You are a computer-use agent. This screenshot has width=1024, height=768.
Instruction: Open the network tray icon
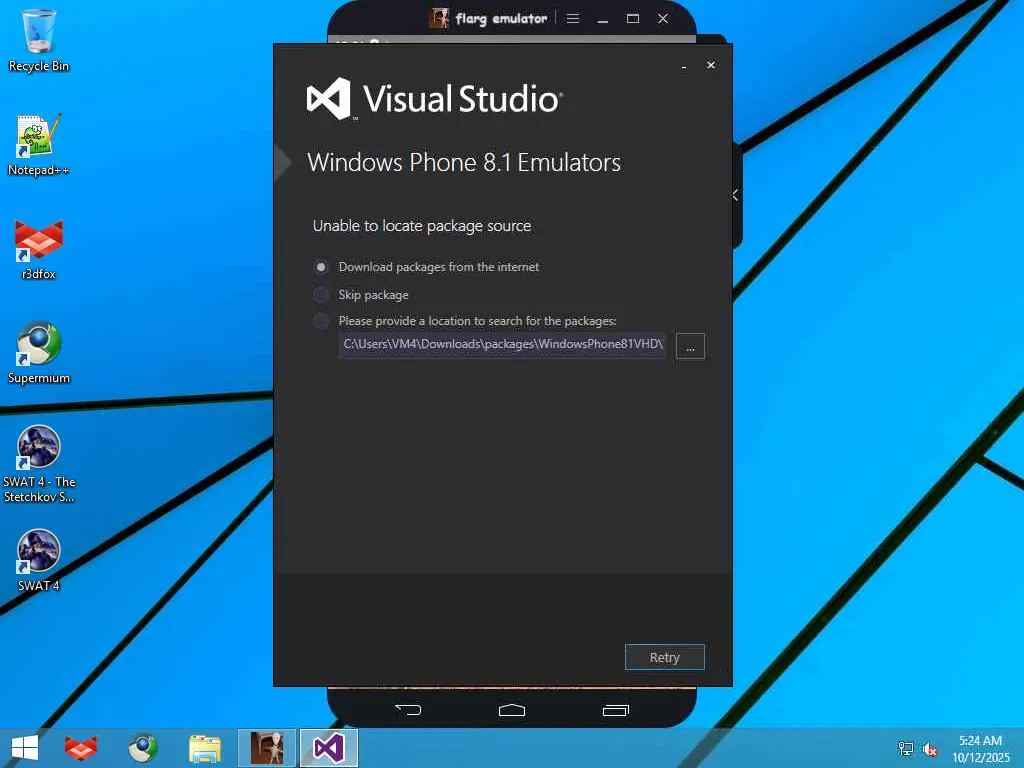(905, 749)
